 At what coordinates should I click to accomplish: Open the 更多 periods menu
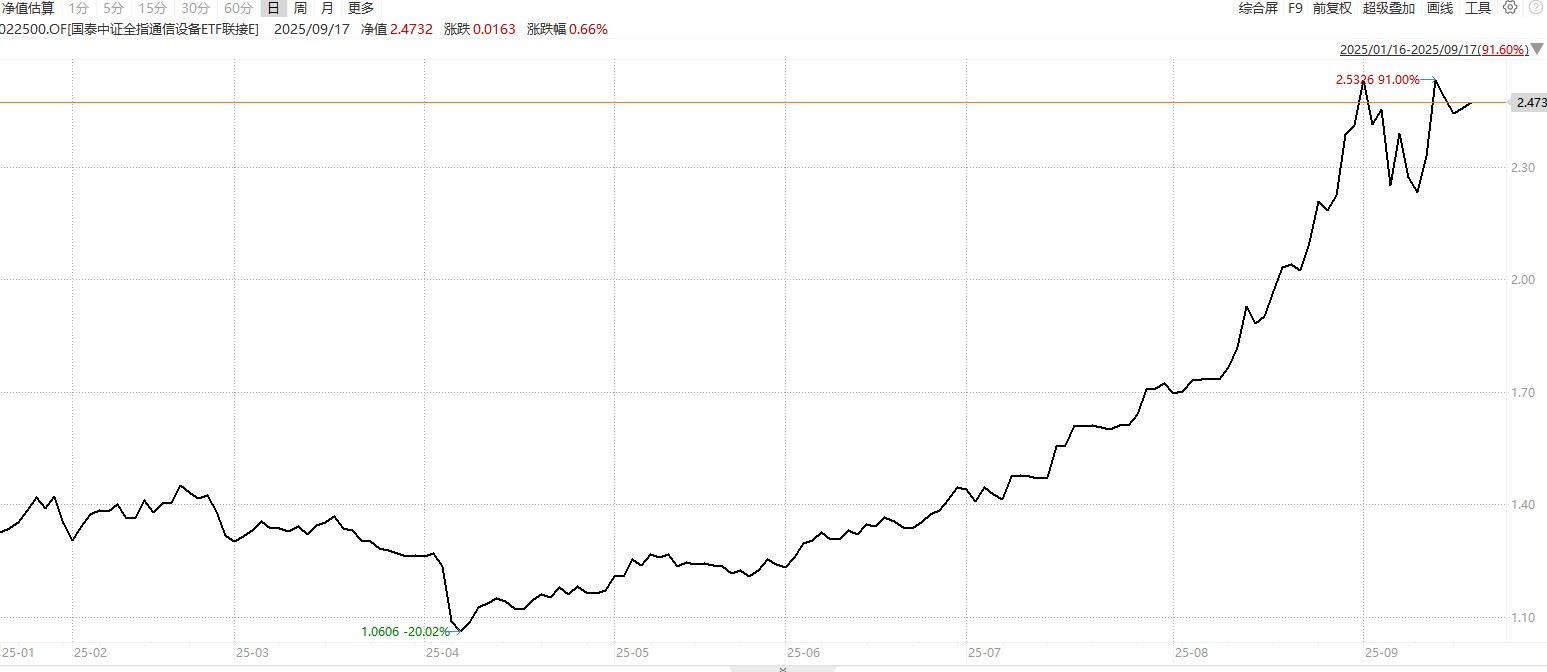point(361,8)
